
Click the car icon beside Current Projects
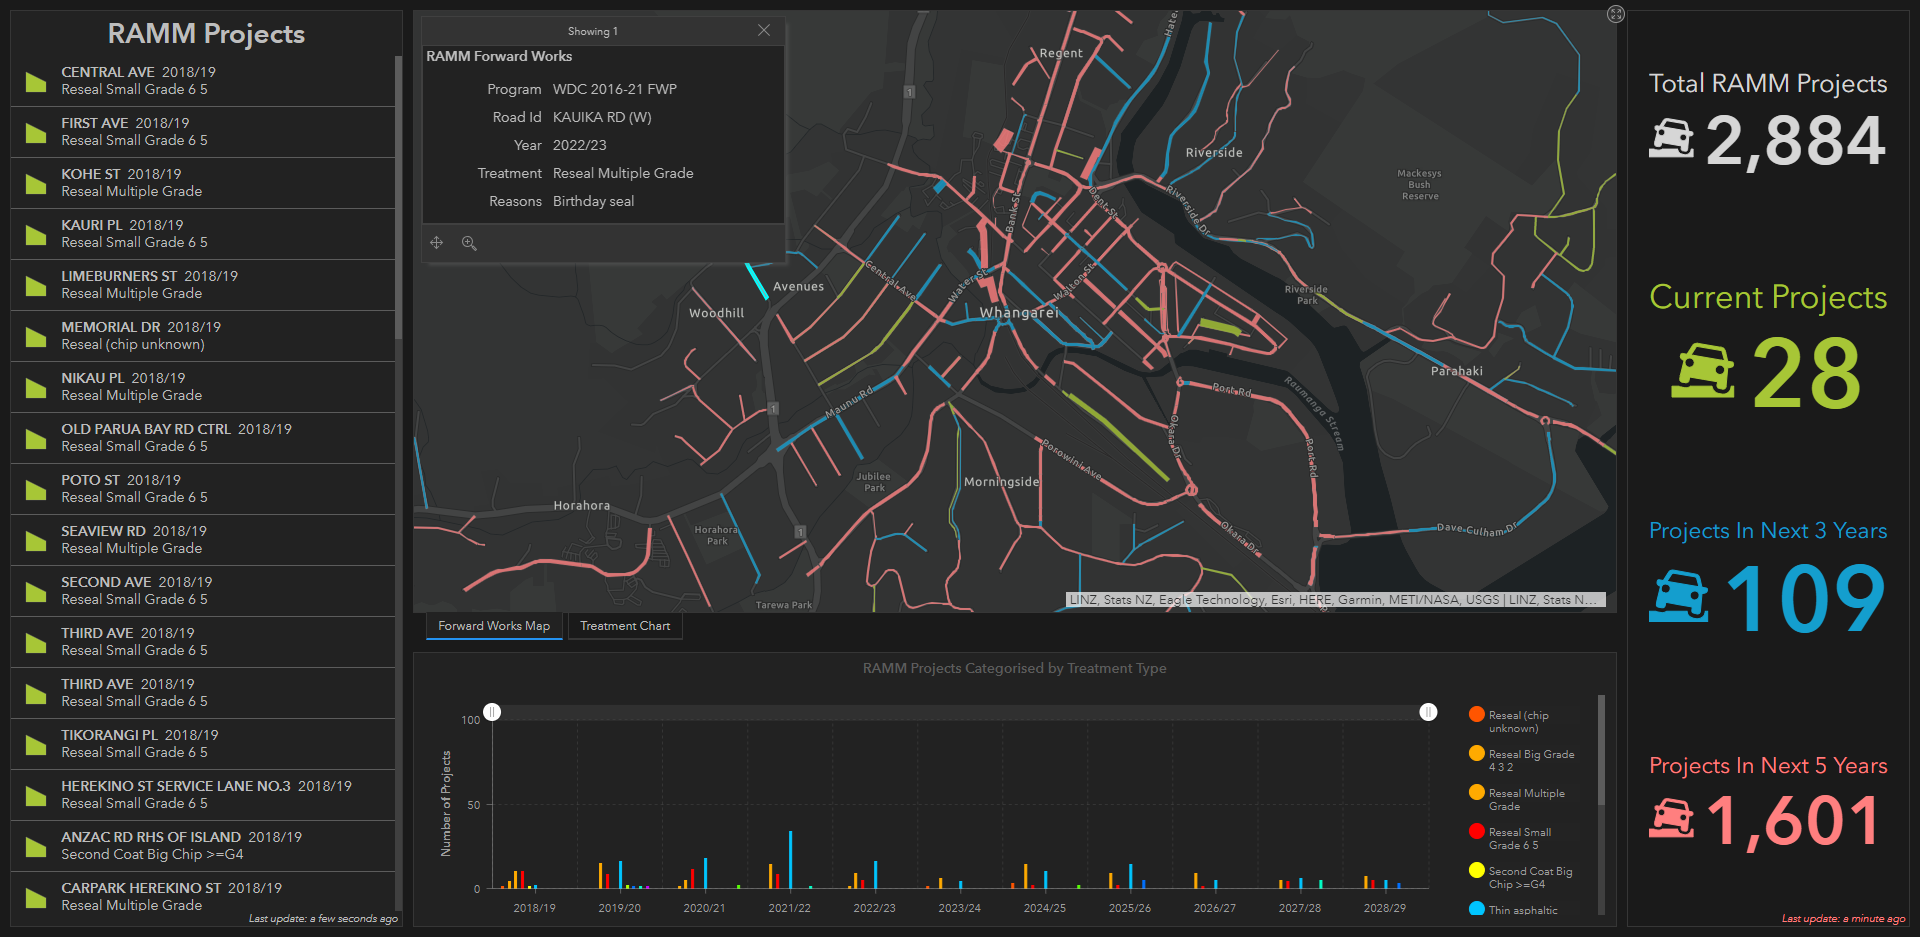1703,372
